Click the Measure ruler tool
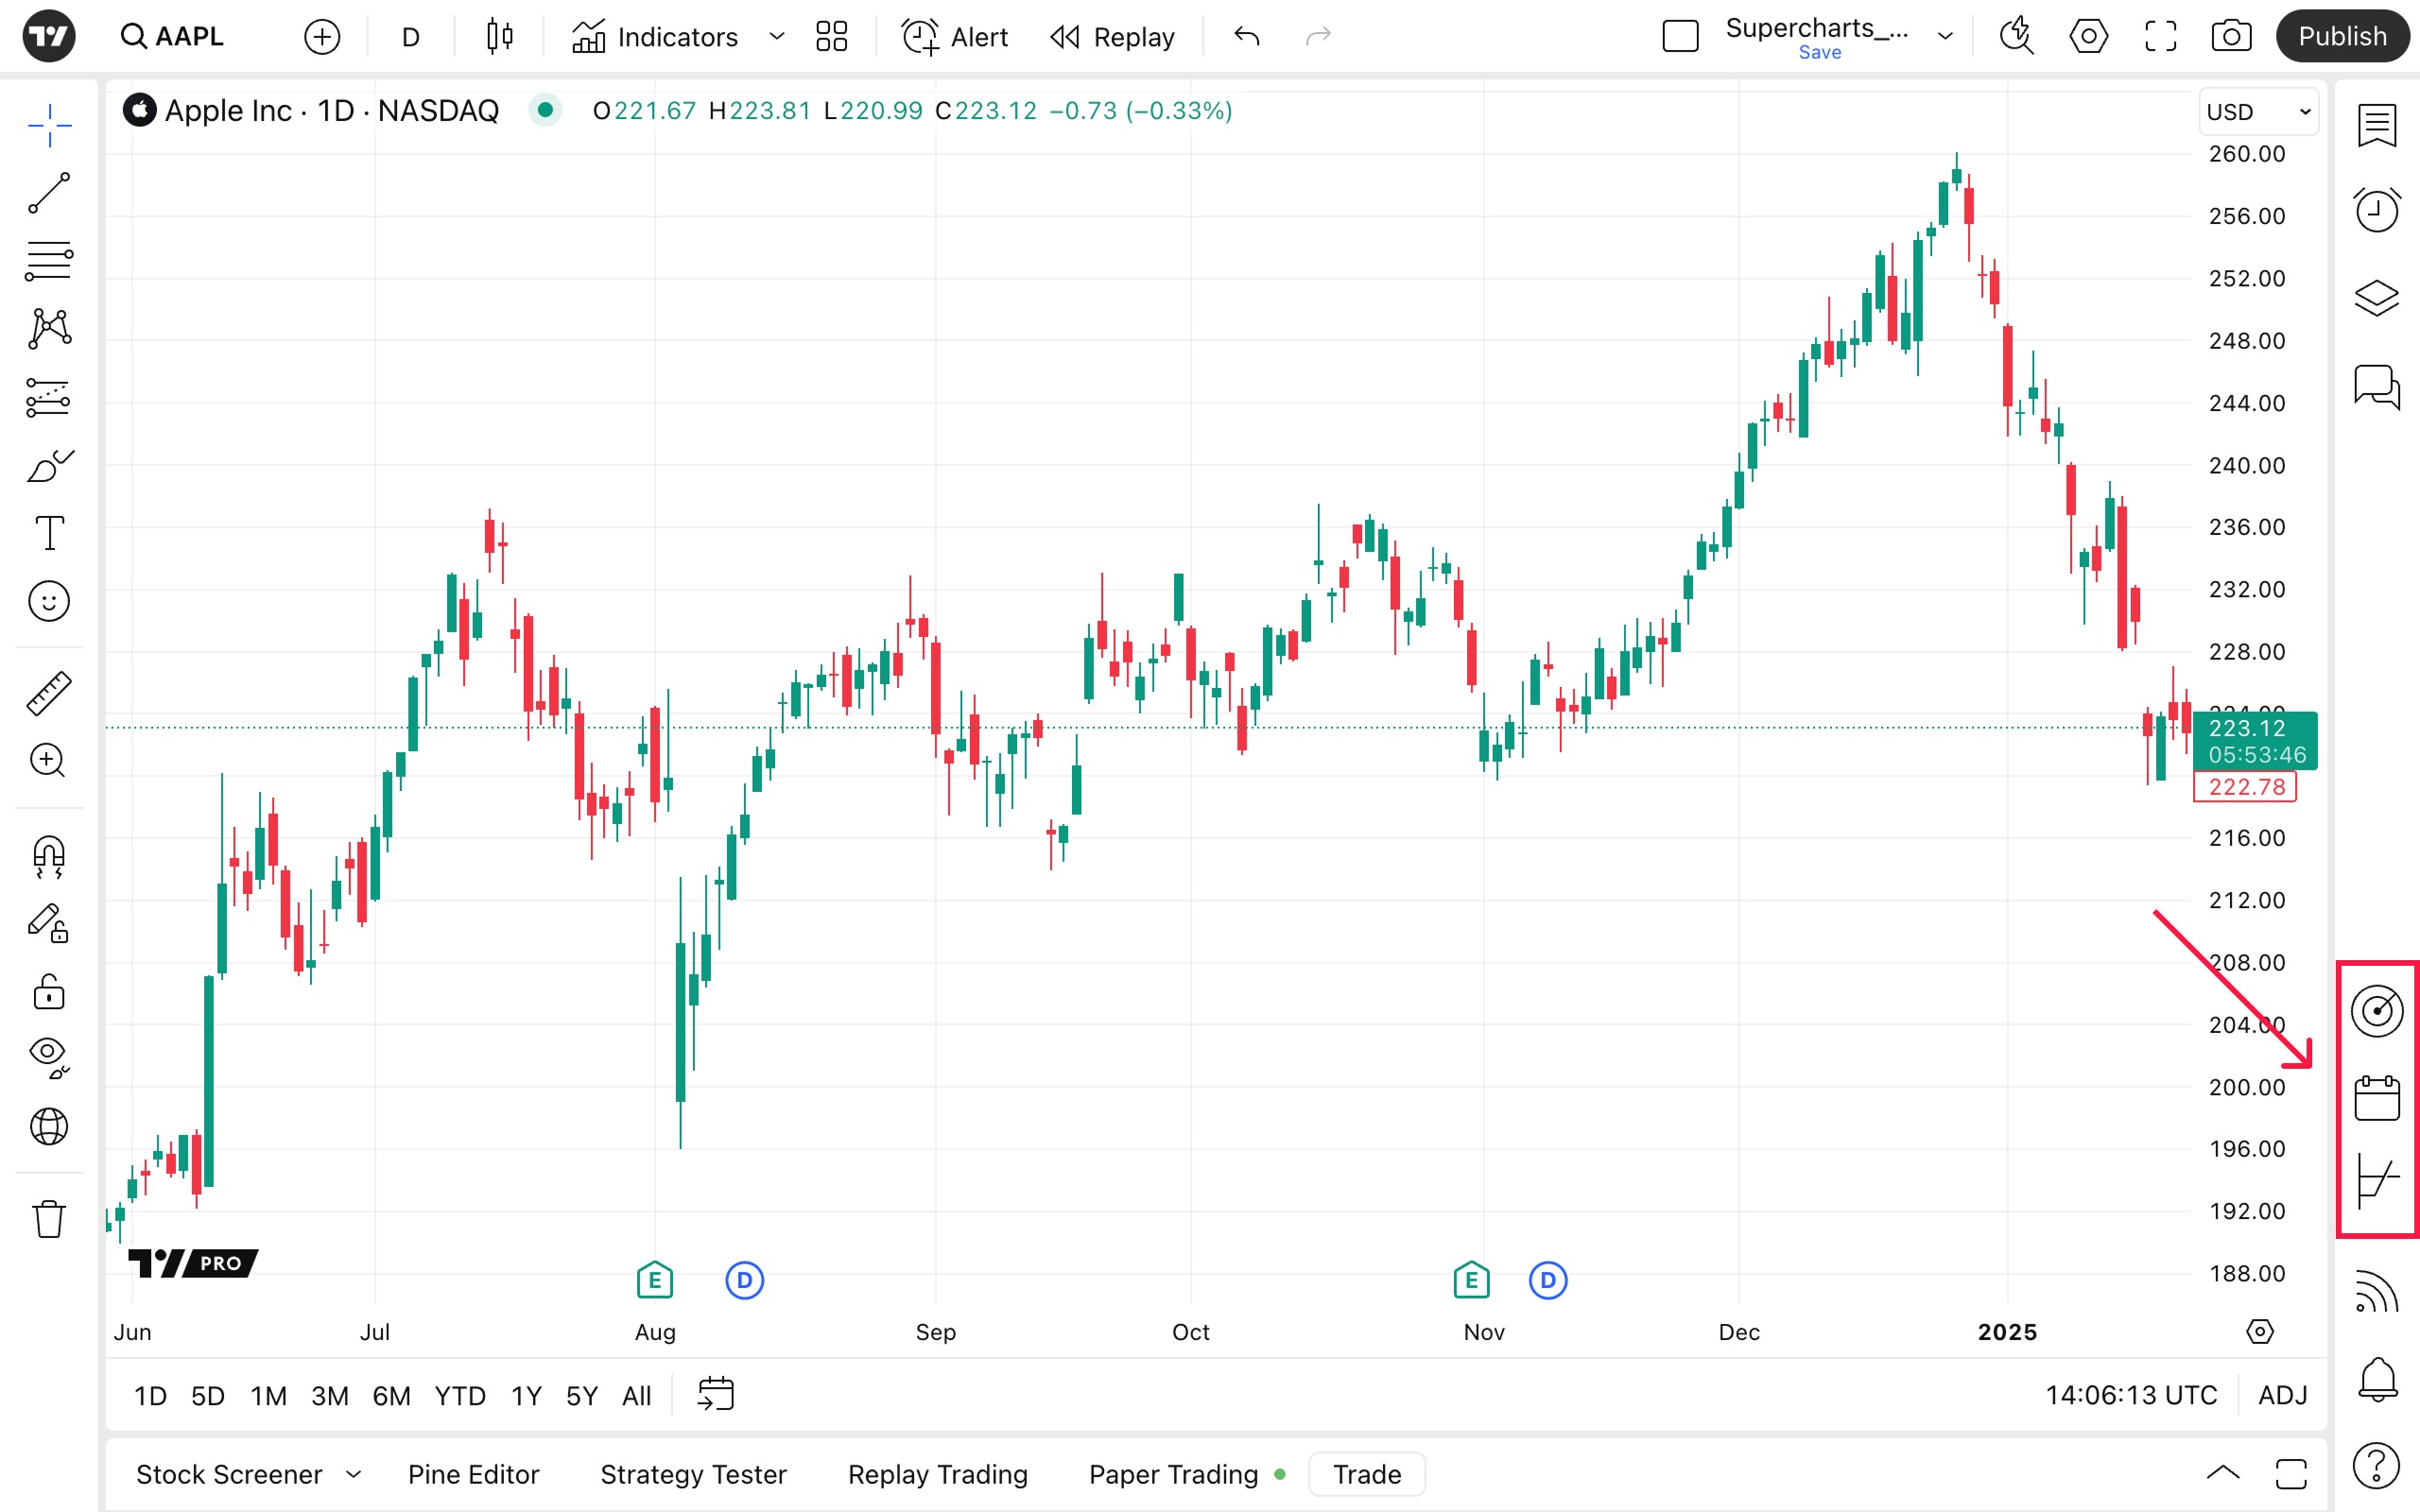 tap(48, 693)
